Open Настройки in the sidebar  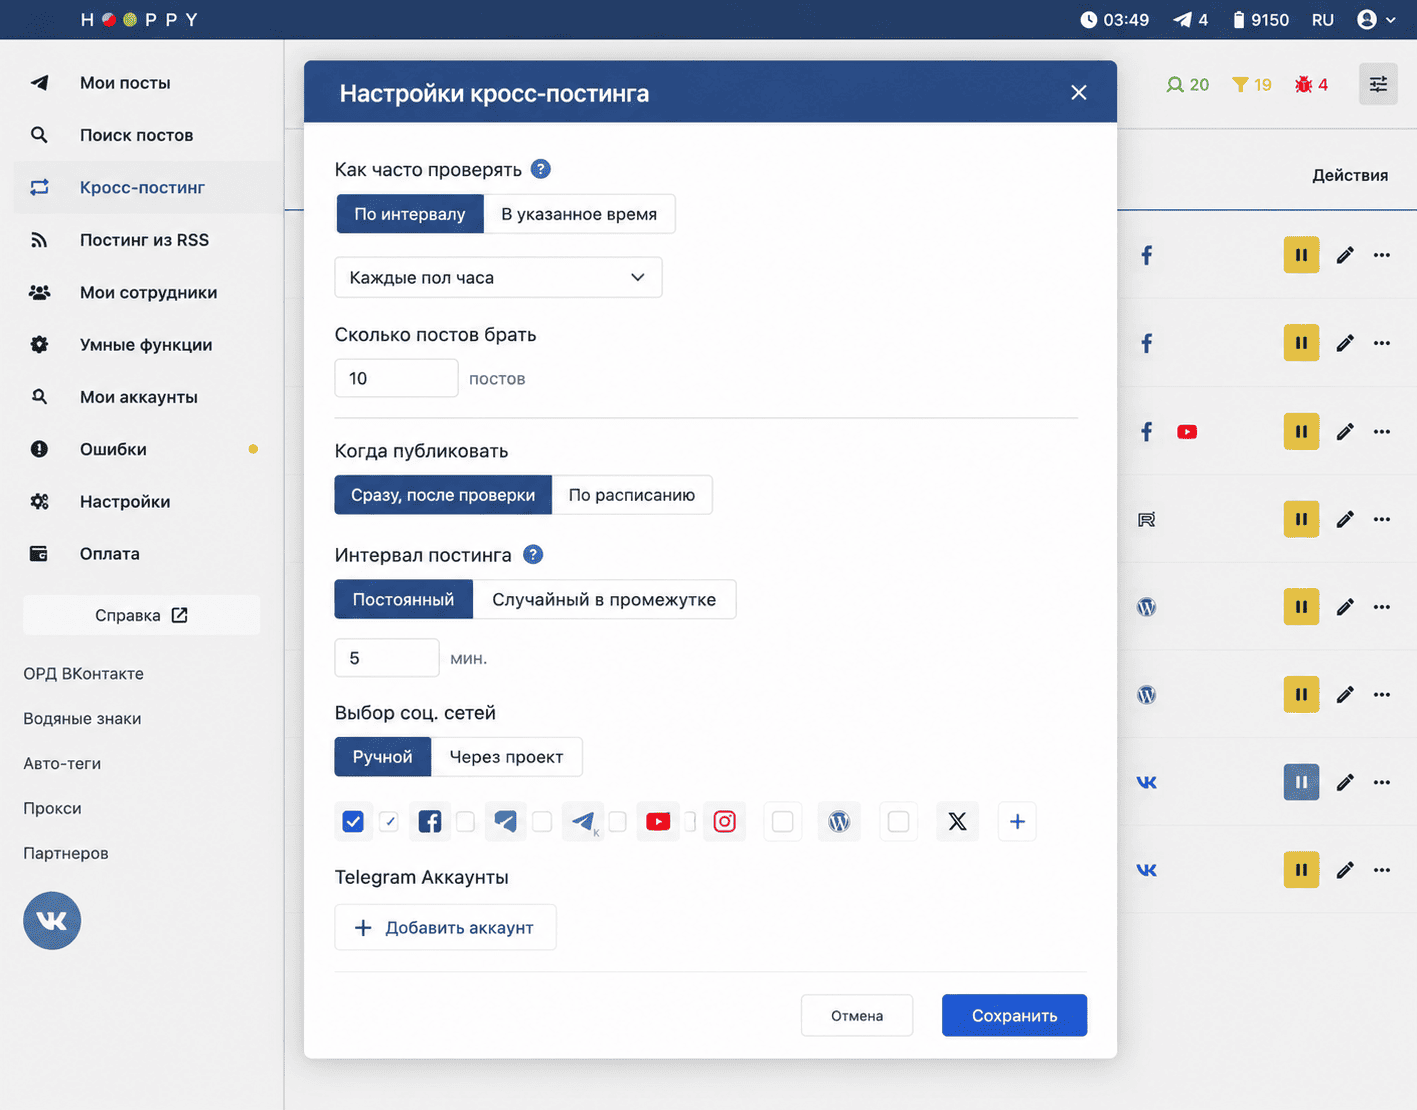[148, 501]
